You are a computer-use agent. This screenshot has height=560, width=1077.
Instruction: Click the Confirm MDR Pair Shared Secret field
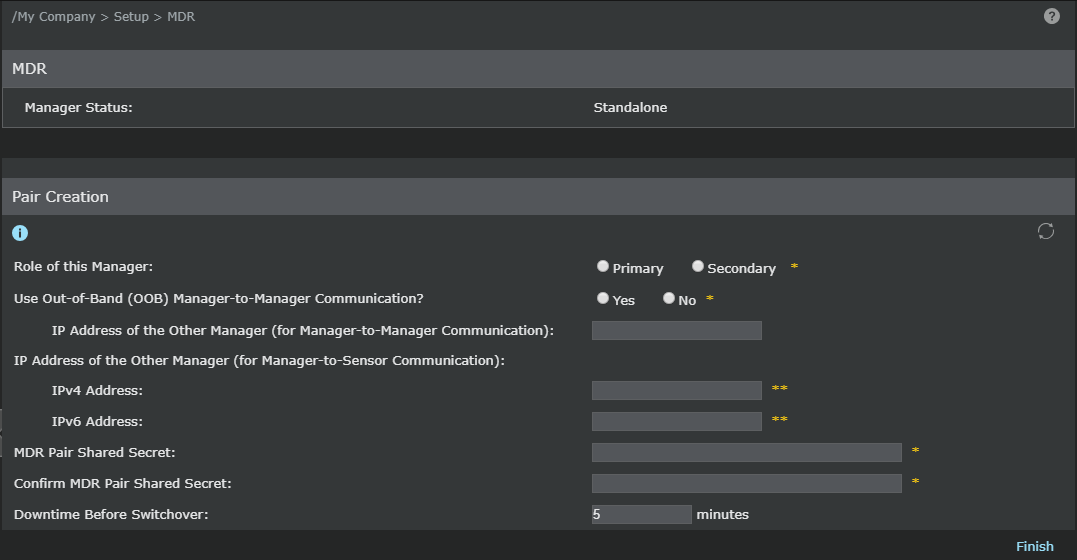tap(747, 483)
